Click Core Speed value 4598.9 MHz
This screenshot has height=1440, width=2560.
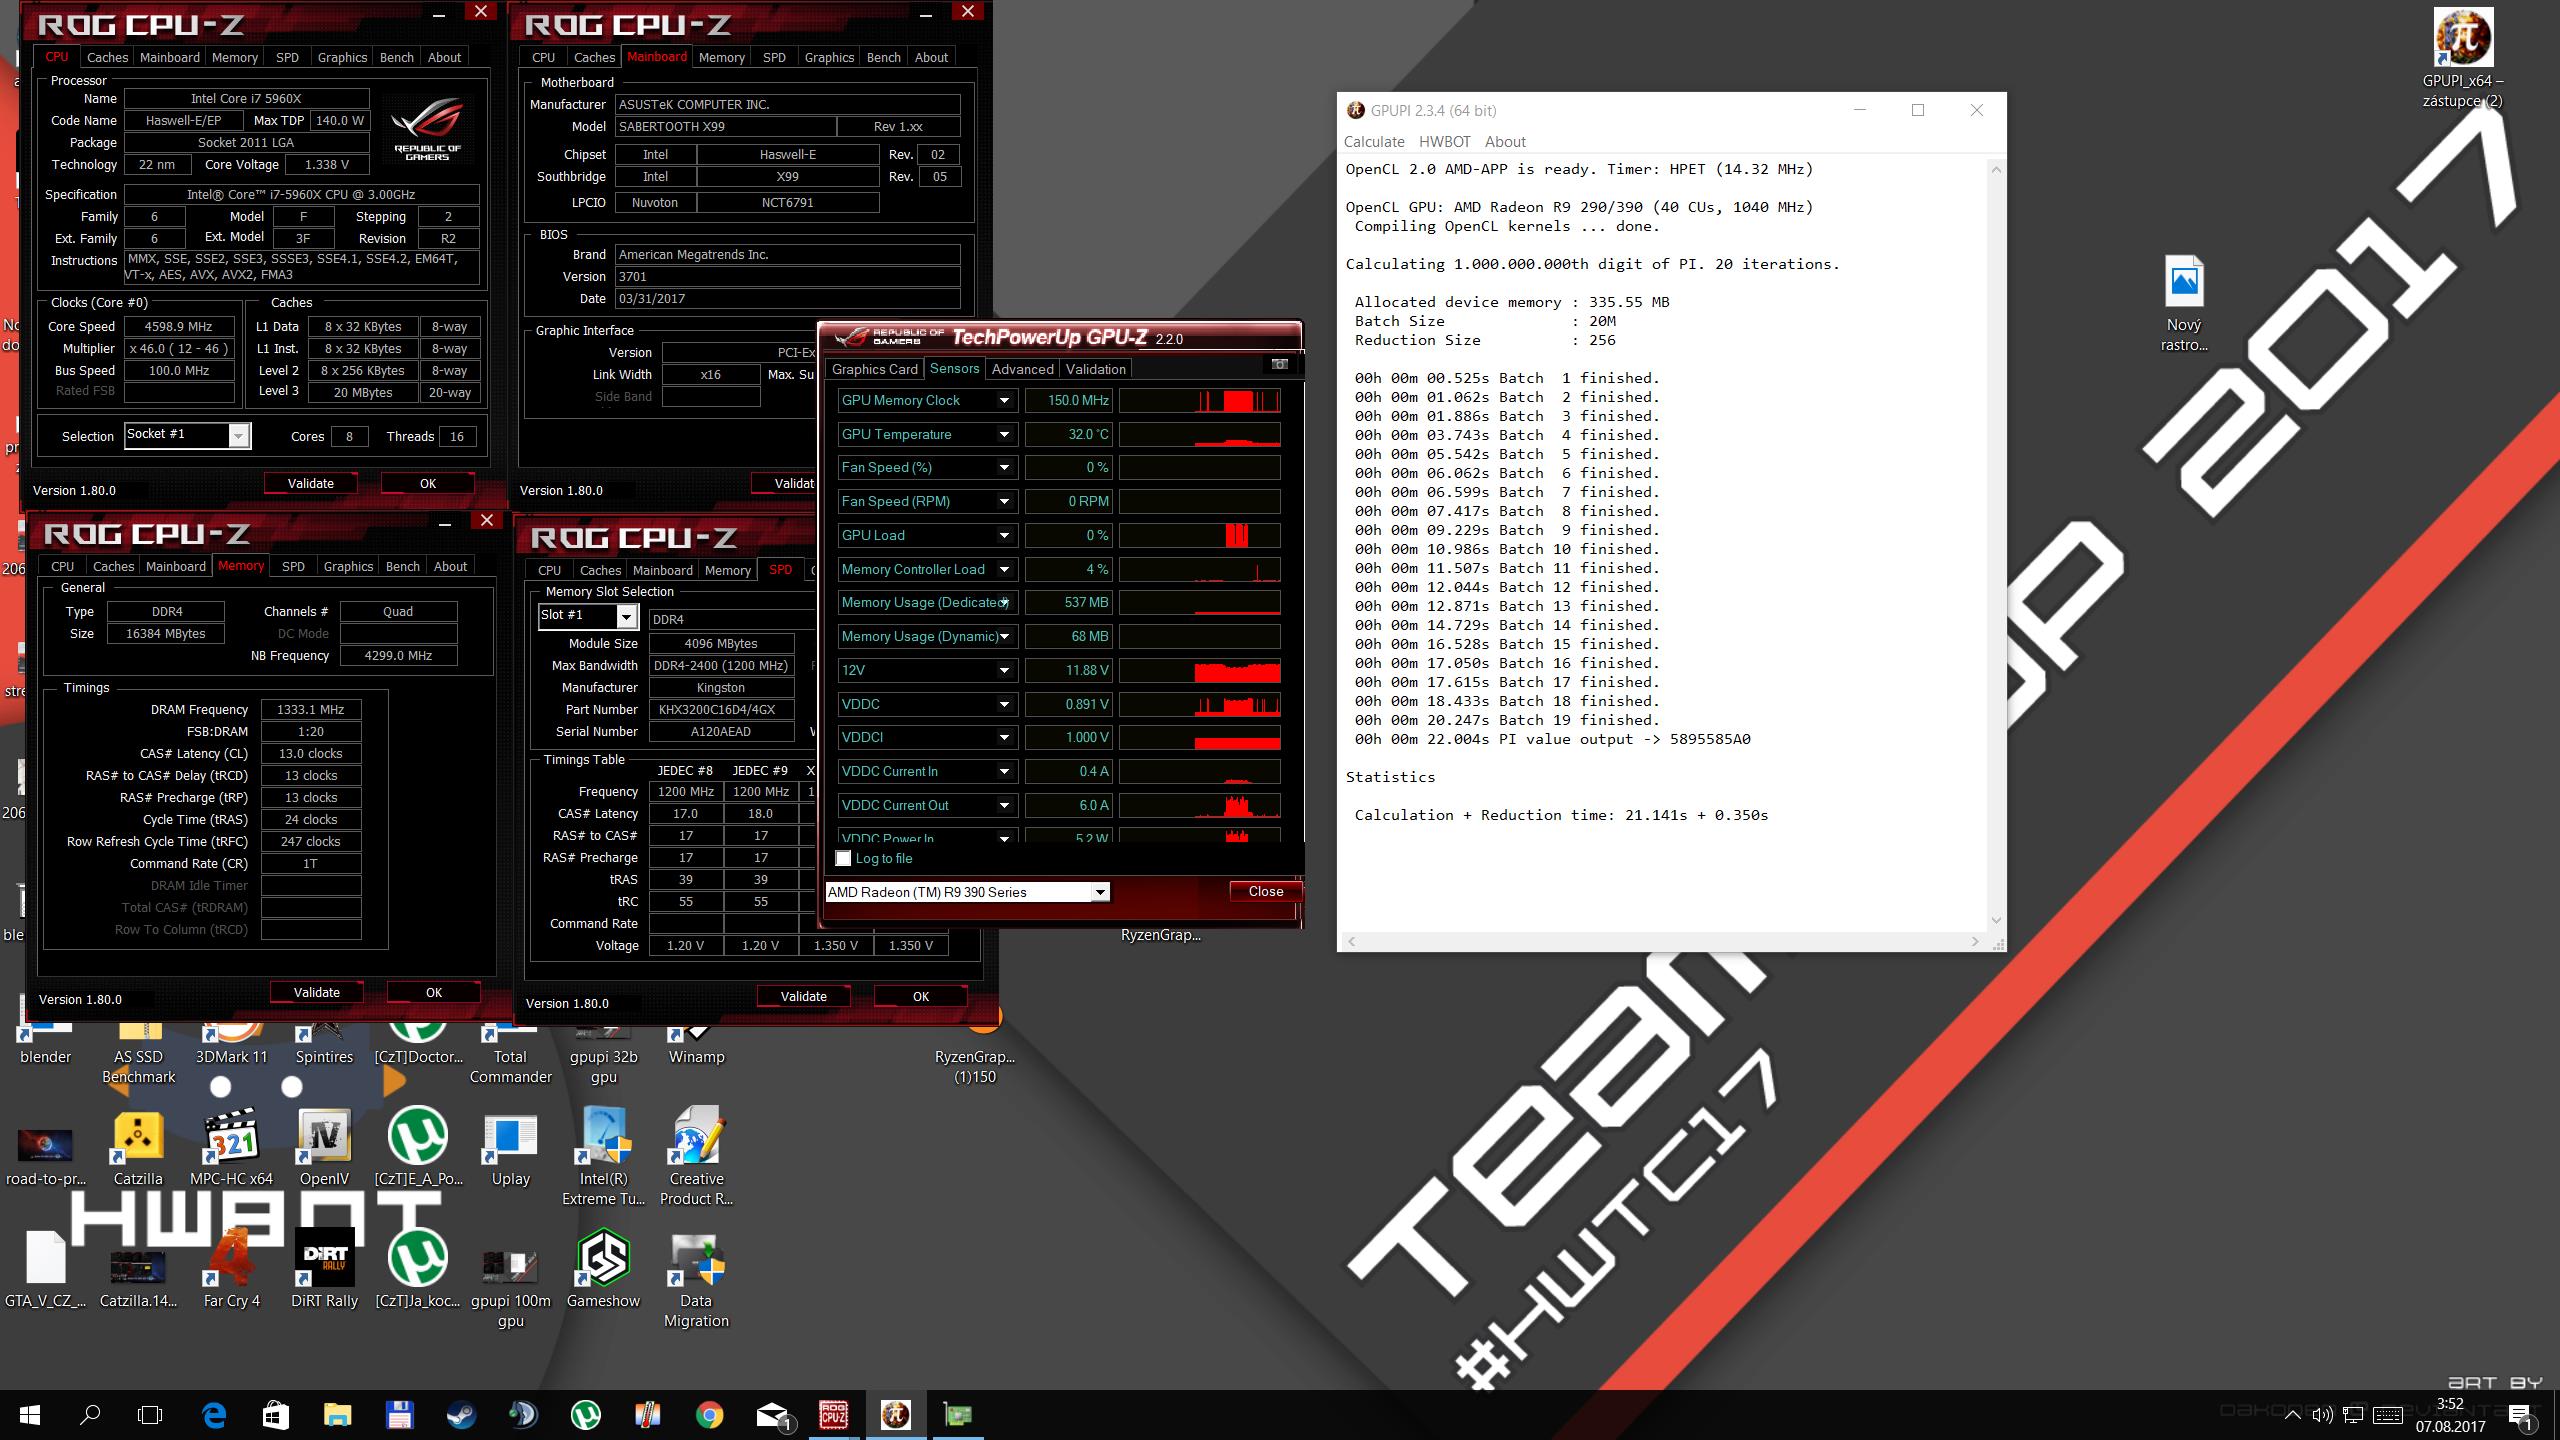click(x=179, y=326)
